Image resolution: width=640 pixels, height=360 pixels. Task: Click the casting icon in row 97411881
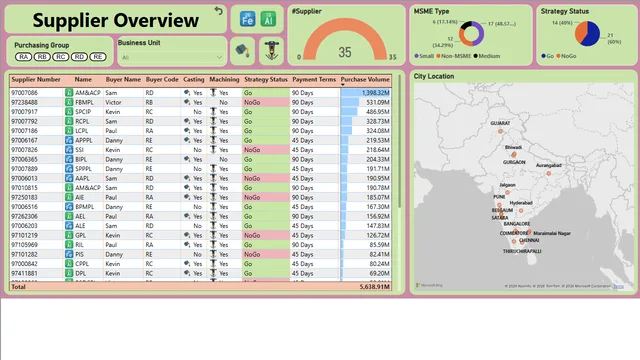click(x=187, y=273)
